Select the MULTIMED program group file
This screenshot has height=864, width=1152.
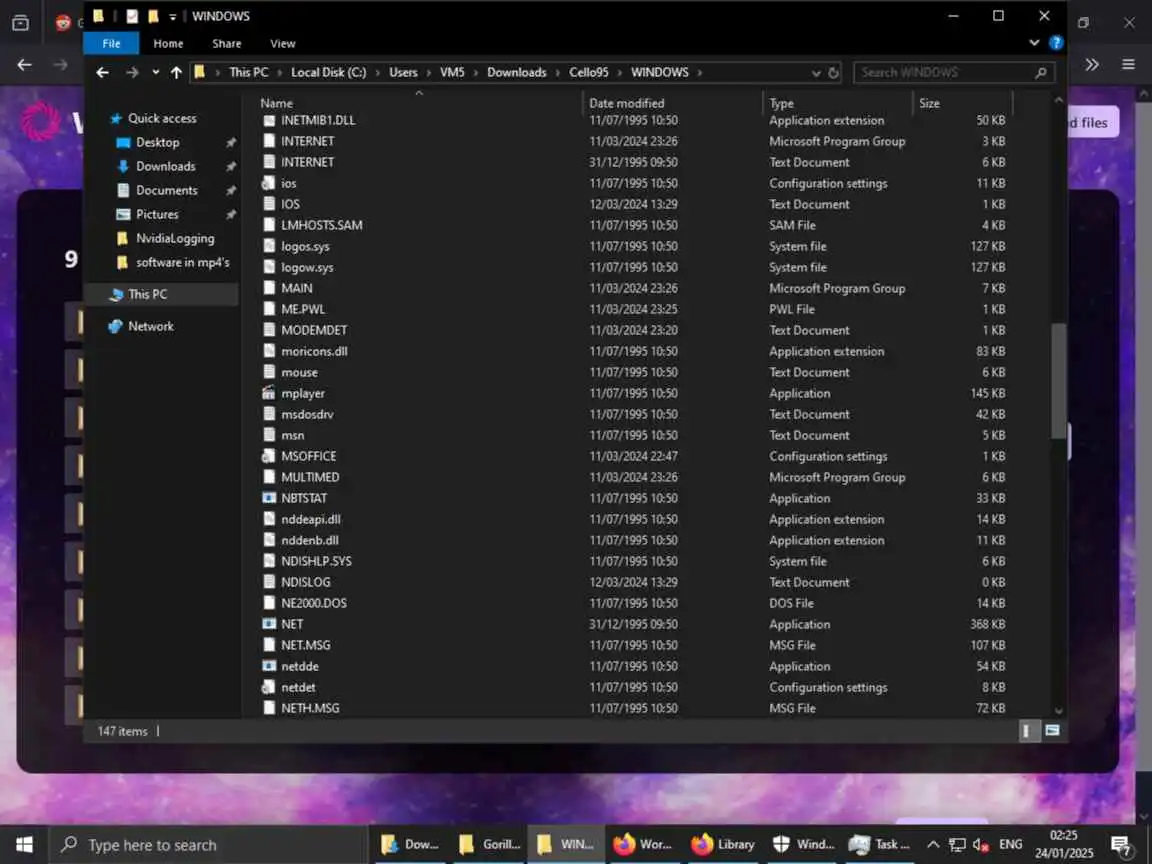310,478
